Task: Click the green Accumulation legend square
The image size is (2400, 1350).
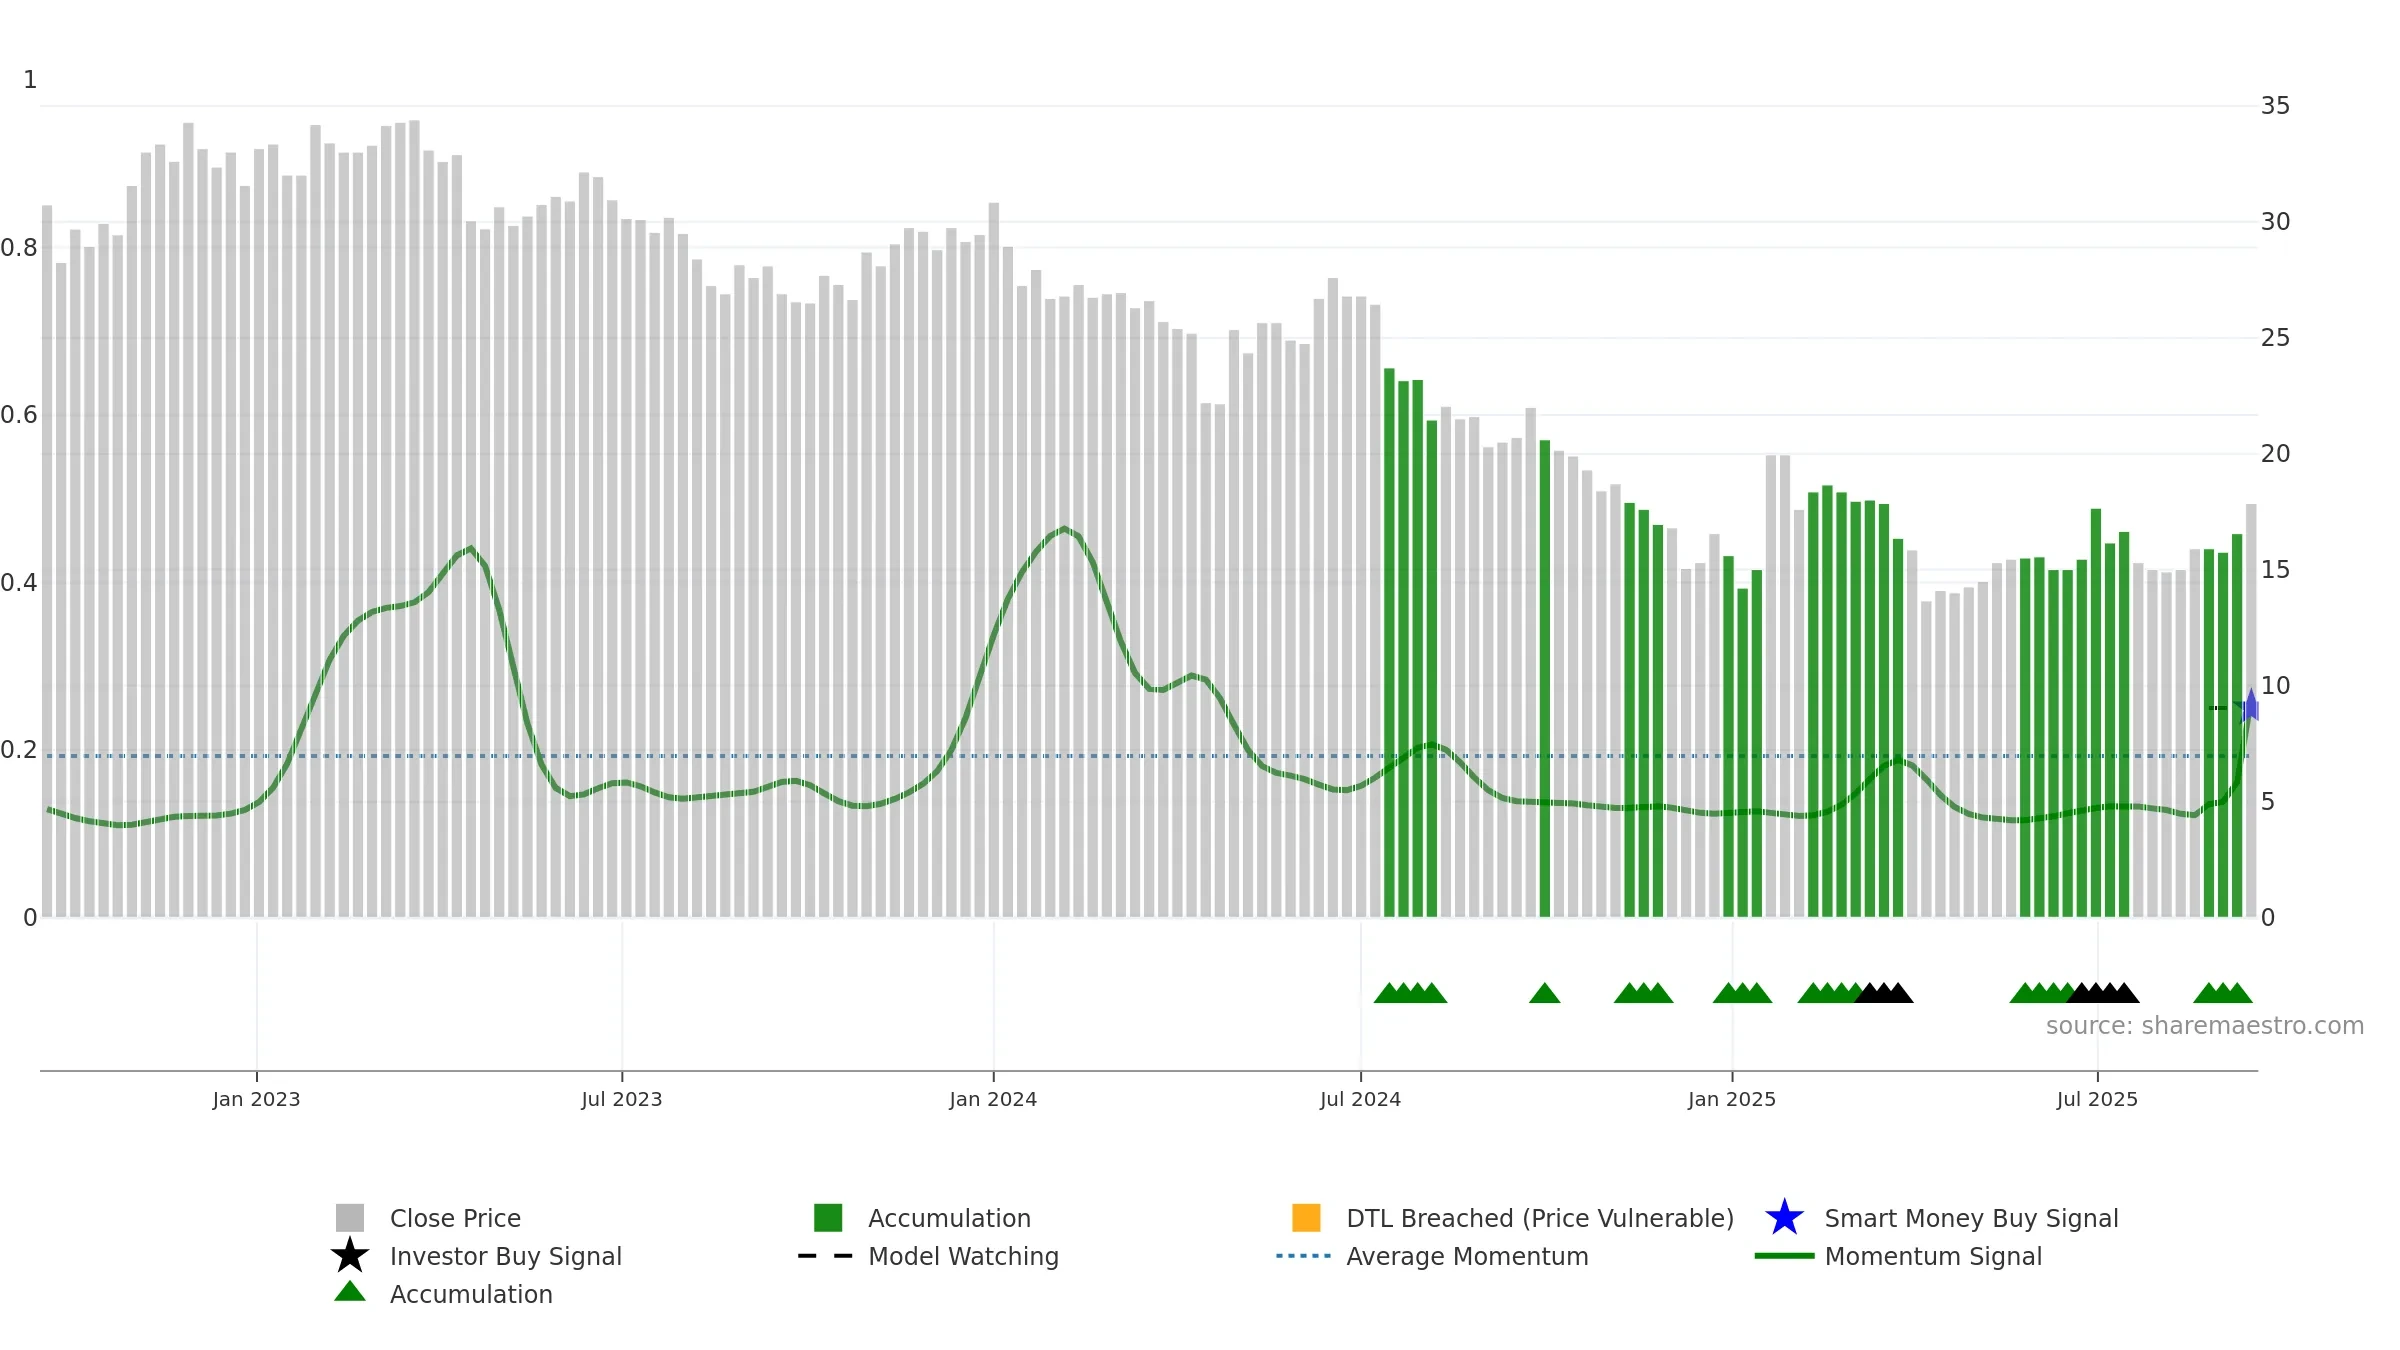Action: coord(828,1217)
